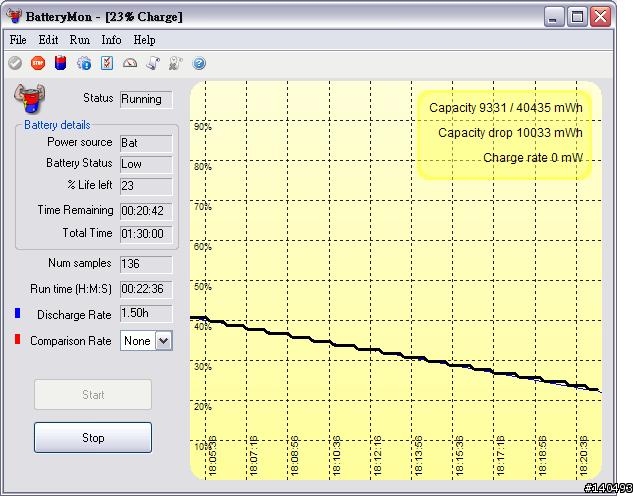Click the 90% axis label on graph
The height and width of the screenshot is (496, 640).
tap(203, 127)
